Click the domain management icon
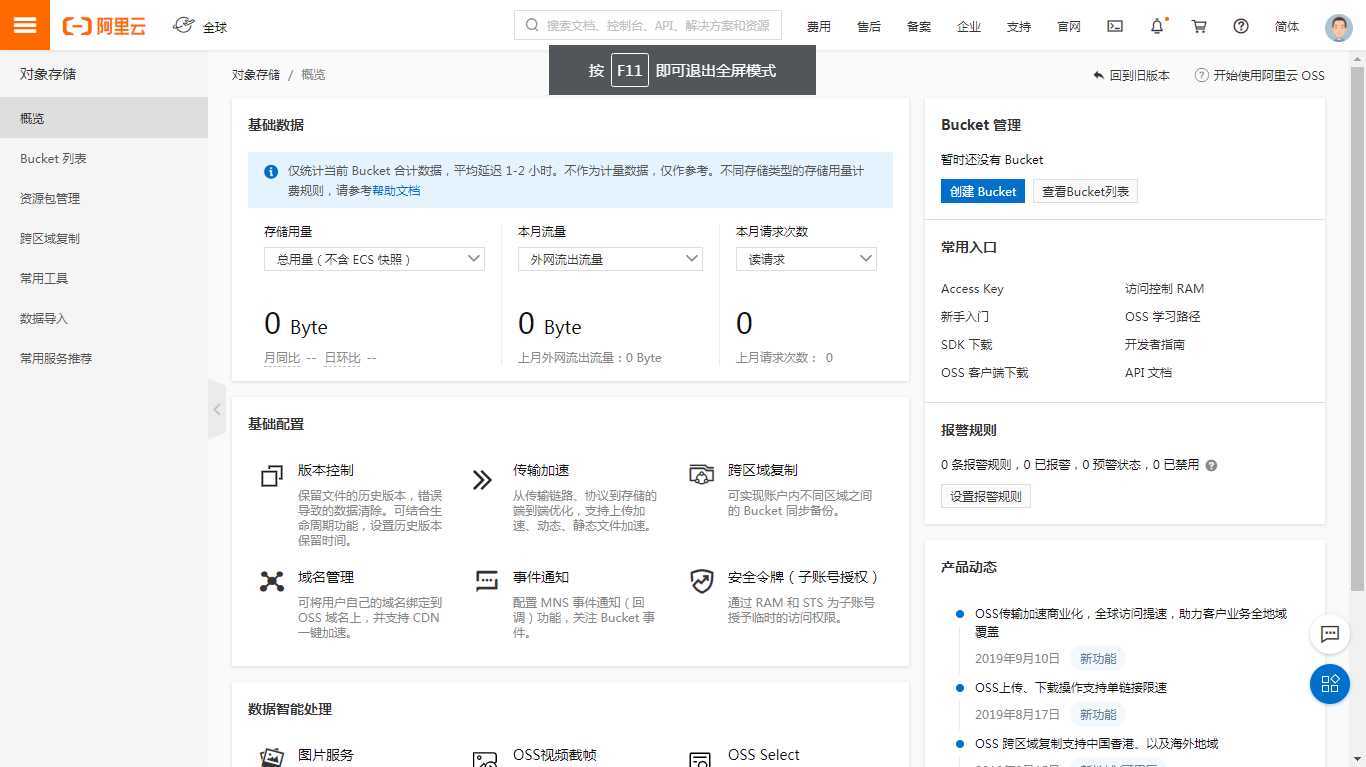This screenshot has height=767, width=1366. point(272,581)
